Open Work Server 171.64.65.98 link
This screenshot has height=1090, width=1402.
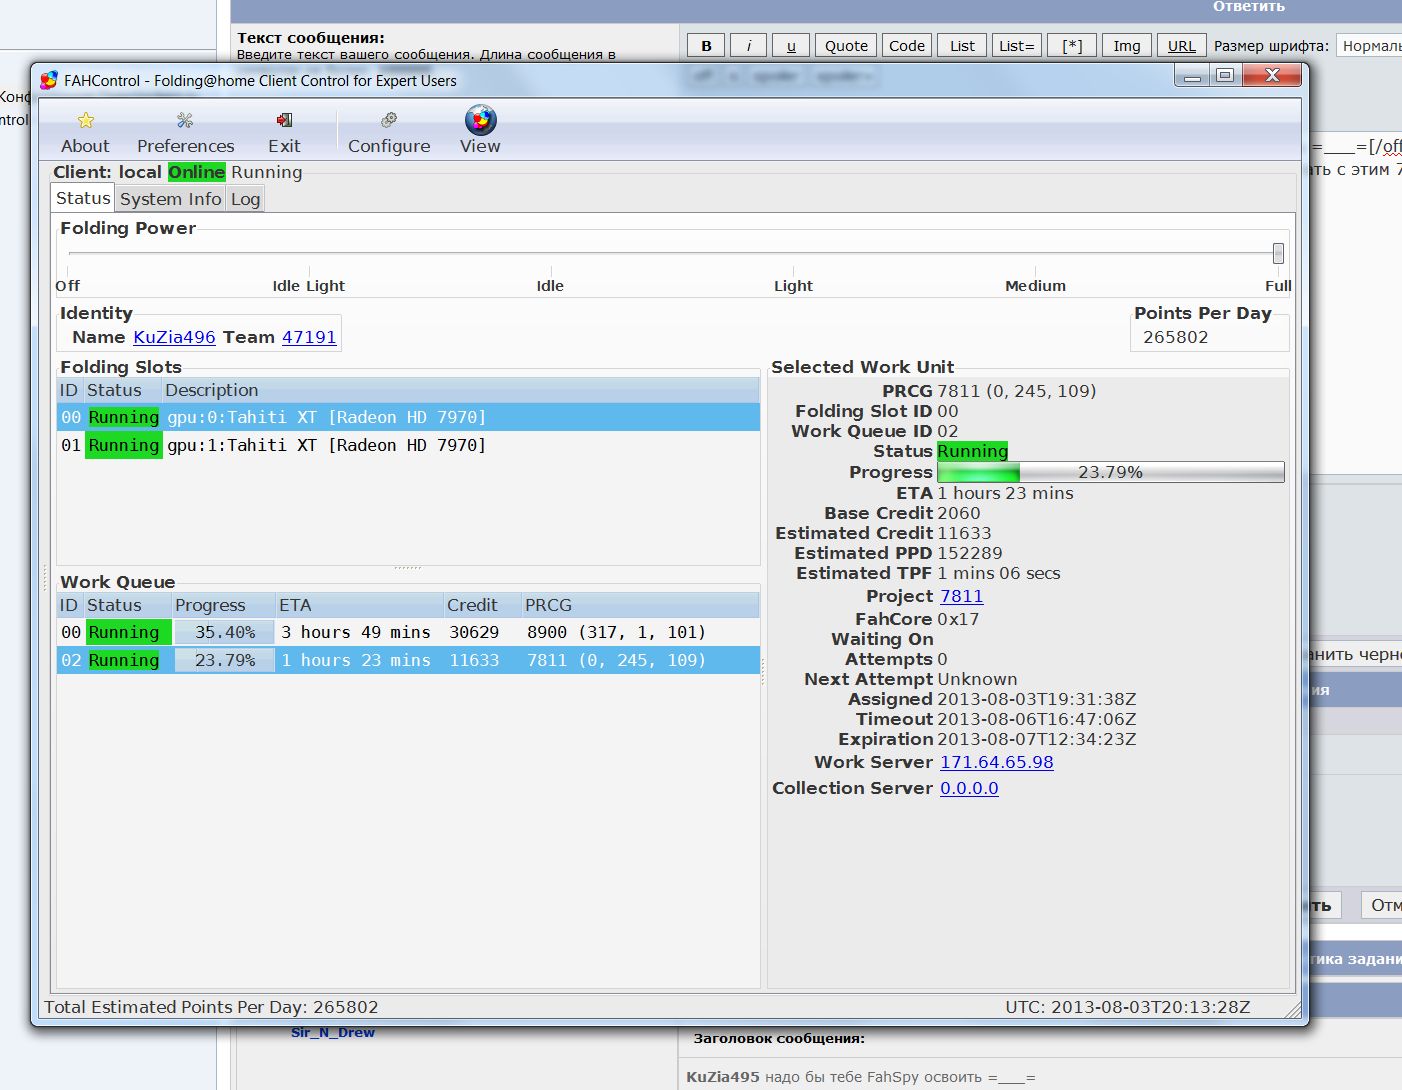click(x=996, y=762)
